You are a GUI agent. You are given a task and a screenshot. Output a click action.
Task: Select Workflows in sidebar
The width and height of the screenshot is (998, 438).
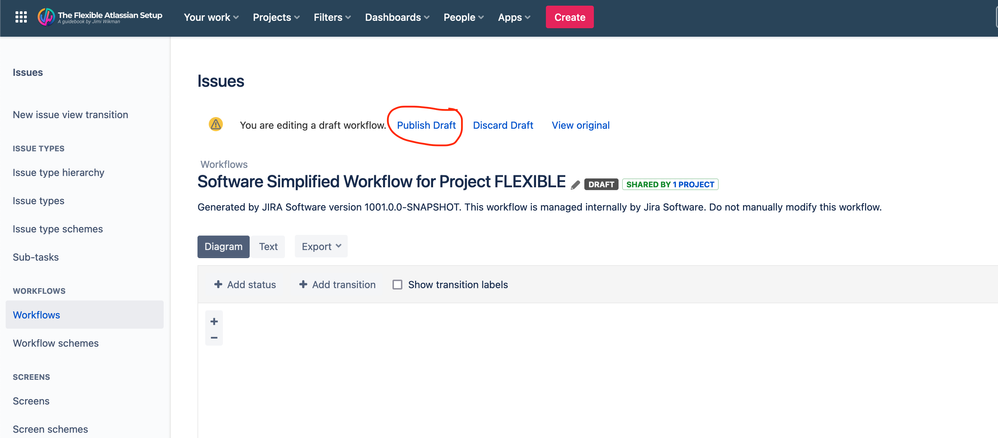(84, 314)
